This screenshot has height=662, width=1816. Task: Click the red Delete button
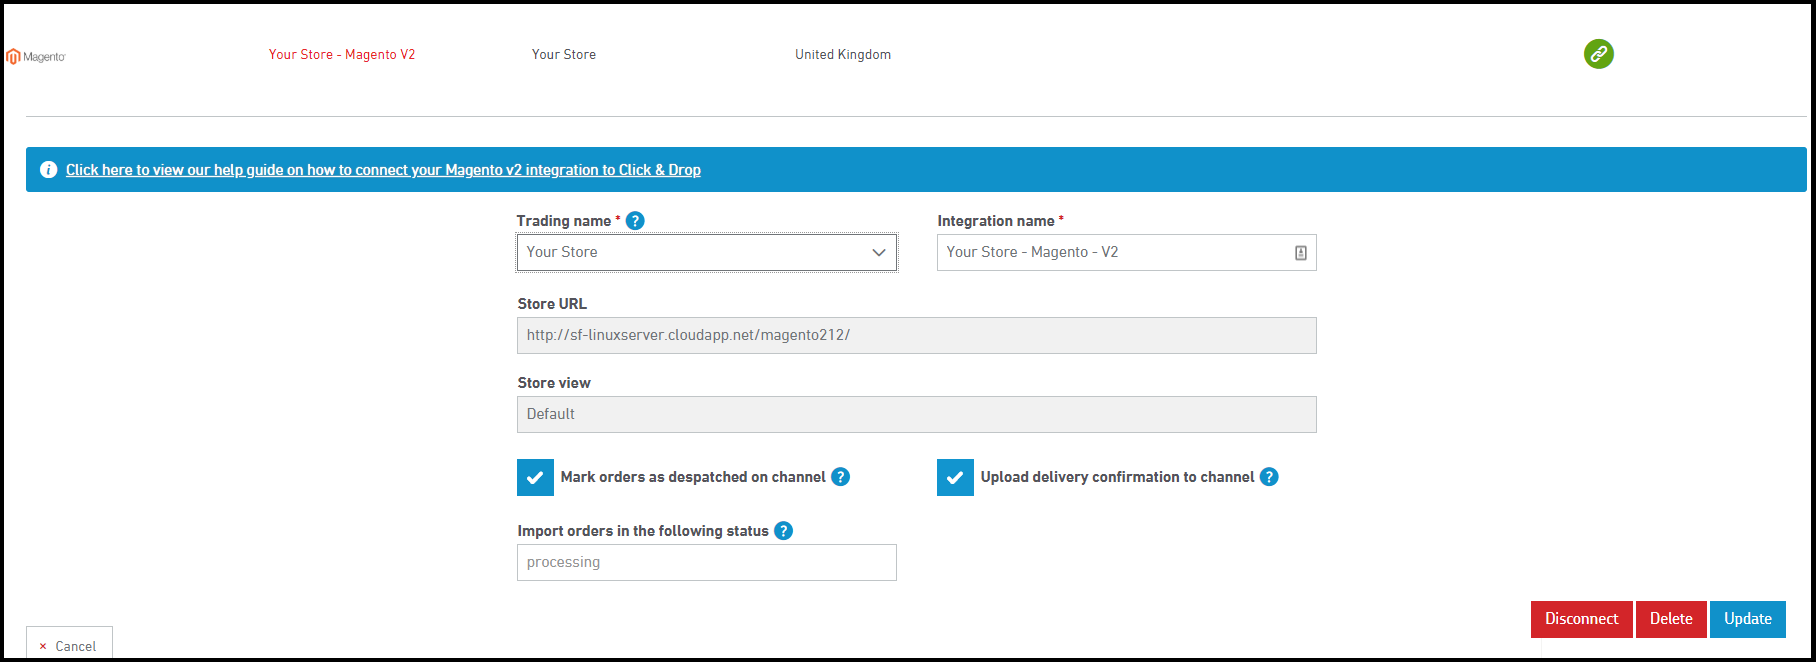coord(1670,619)
